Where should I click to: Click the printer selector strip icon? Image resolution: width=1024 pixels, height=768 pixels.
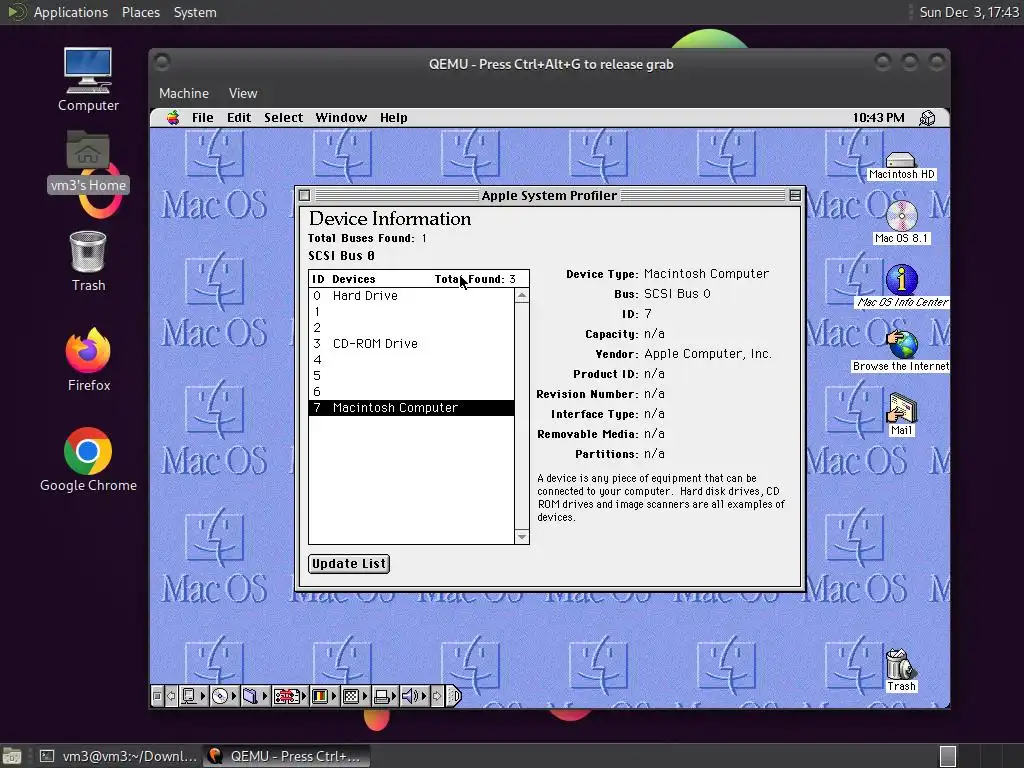(x=382, y=696)
